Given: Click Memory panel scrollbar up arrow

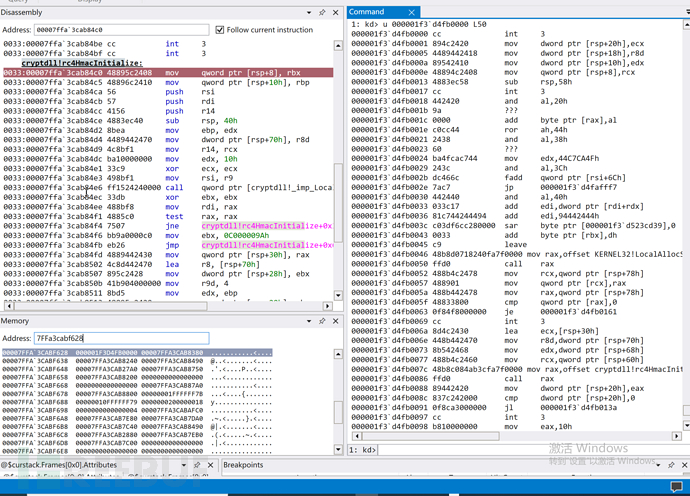Looking at the screenshot, I should [x=338, y=354].
